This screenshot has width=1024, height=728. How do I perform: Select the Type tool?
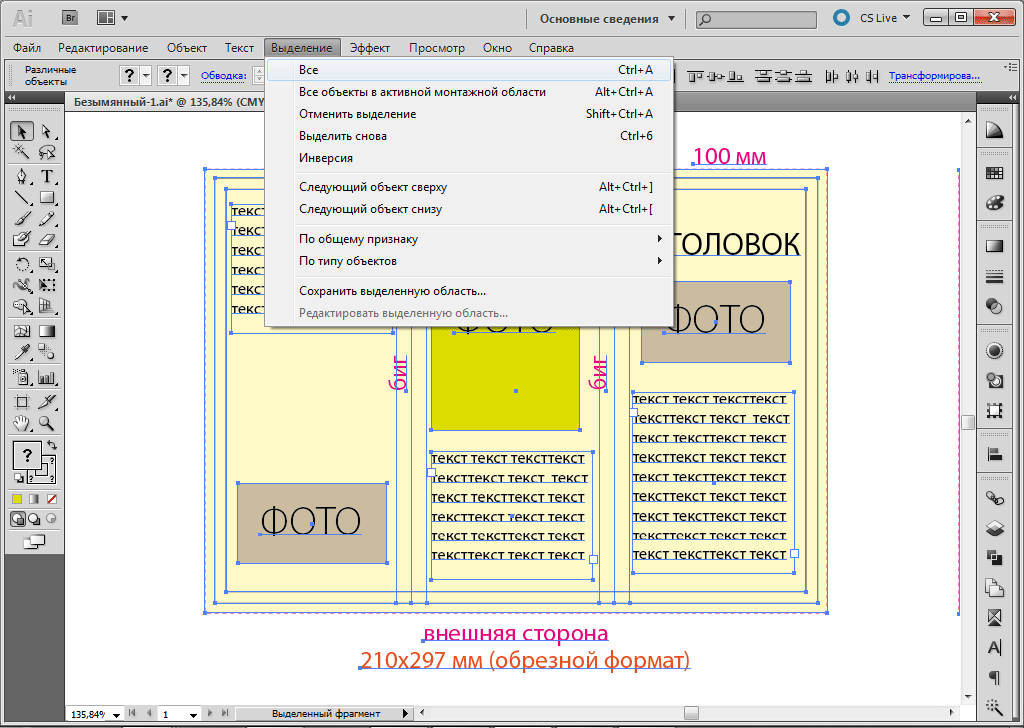pyautogui.click(x=47, y=176)
